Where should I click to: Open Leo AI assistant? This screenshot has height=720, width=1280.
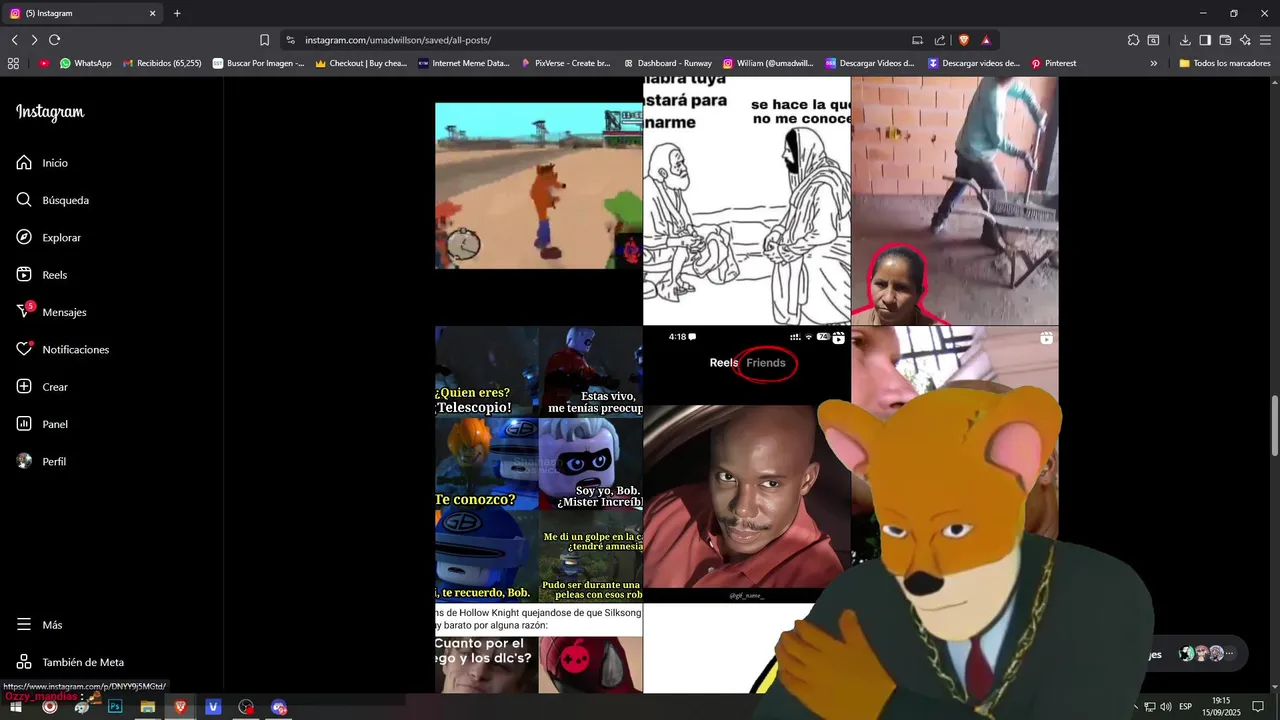click(1245, 40)
